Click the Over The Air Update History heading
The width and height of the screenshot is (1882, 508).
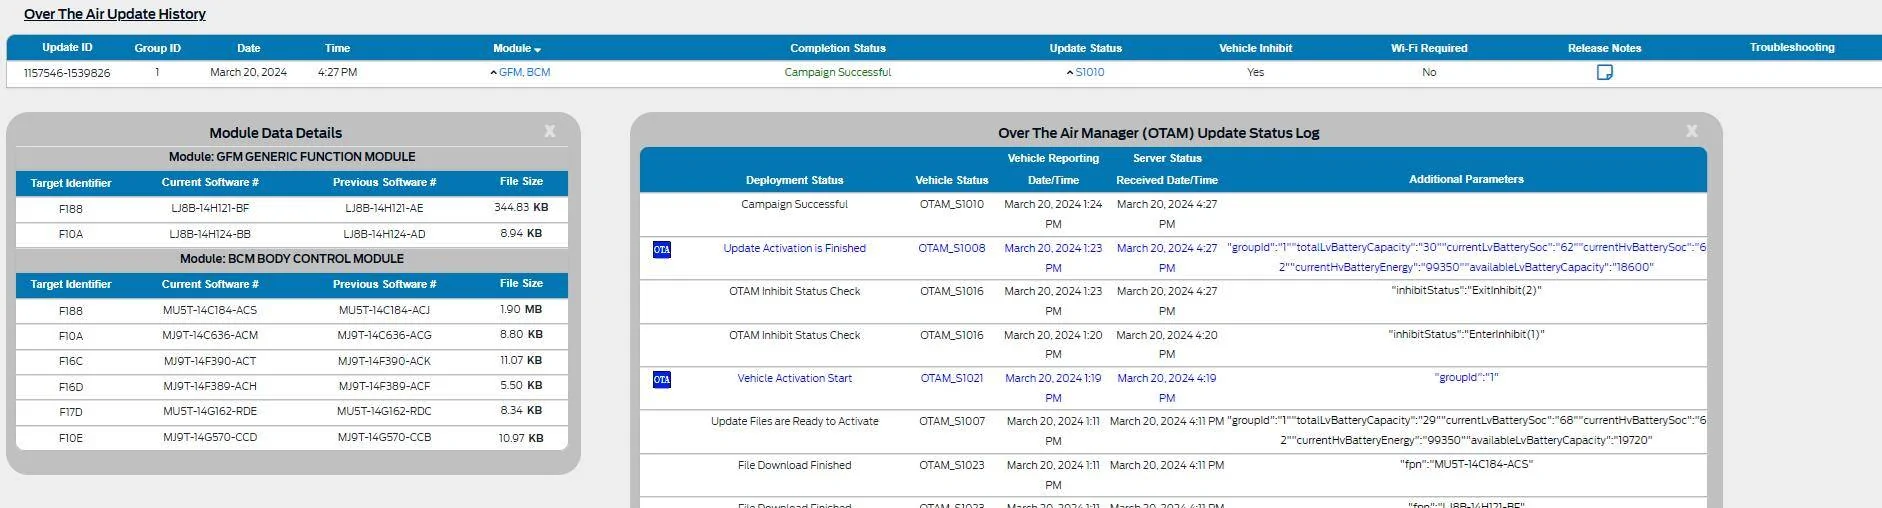[x=115, y=14]
